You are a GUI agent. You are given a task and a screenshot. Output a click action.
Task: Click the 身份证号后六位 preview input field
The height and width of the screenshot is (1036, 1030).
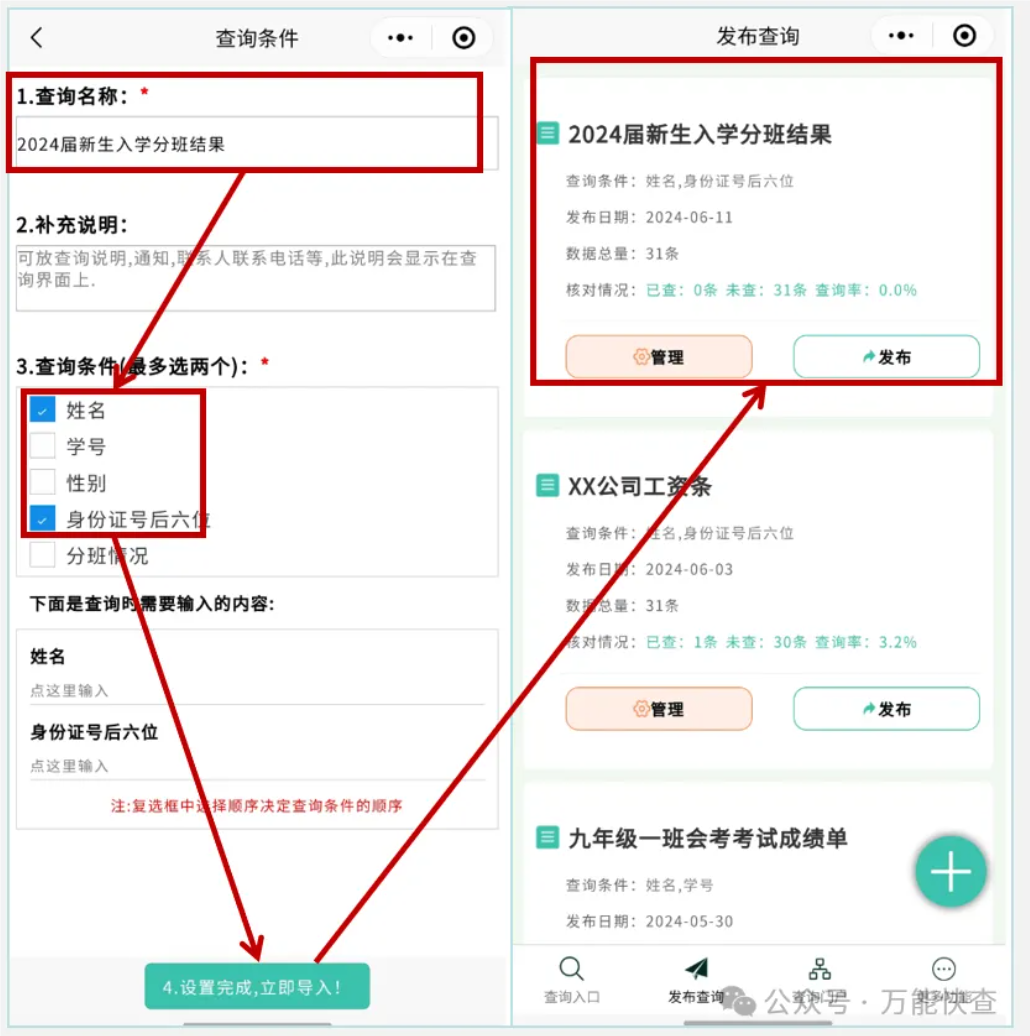257,766
